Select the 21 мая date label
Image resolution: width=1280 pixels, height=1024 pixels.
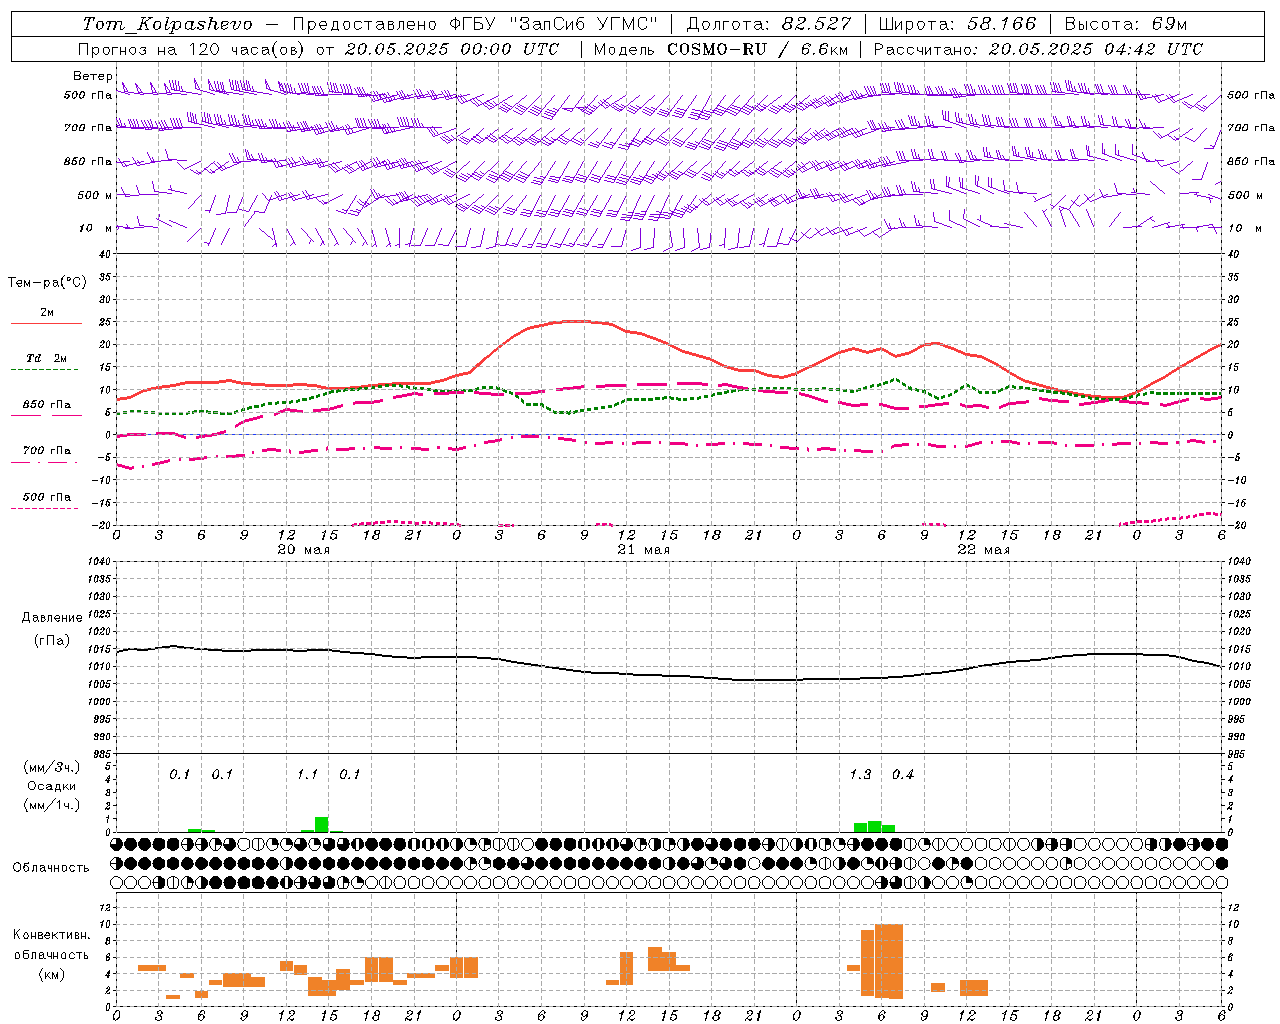643,549
